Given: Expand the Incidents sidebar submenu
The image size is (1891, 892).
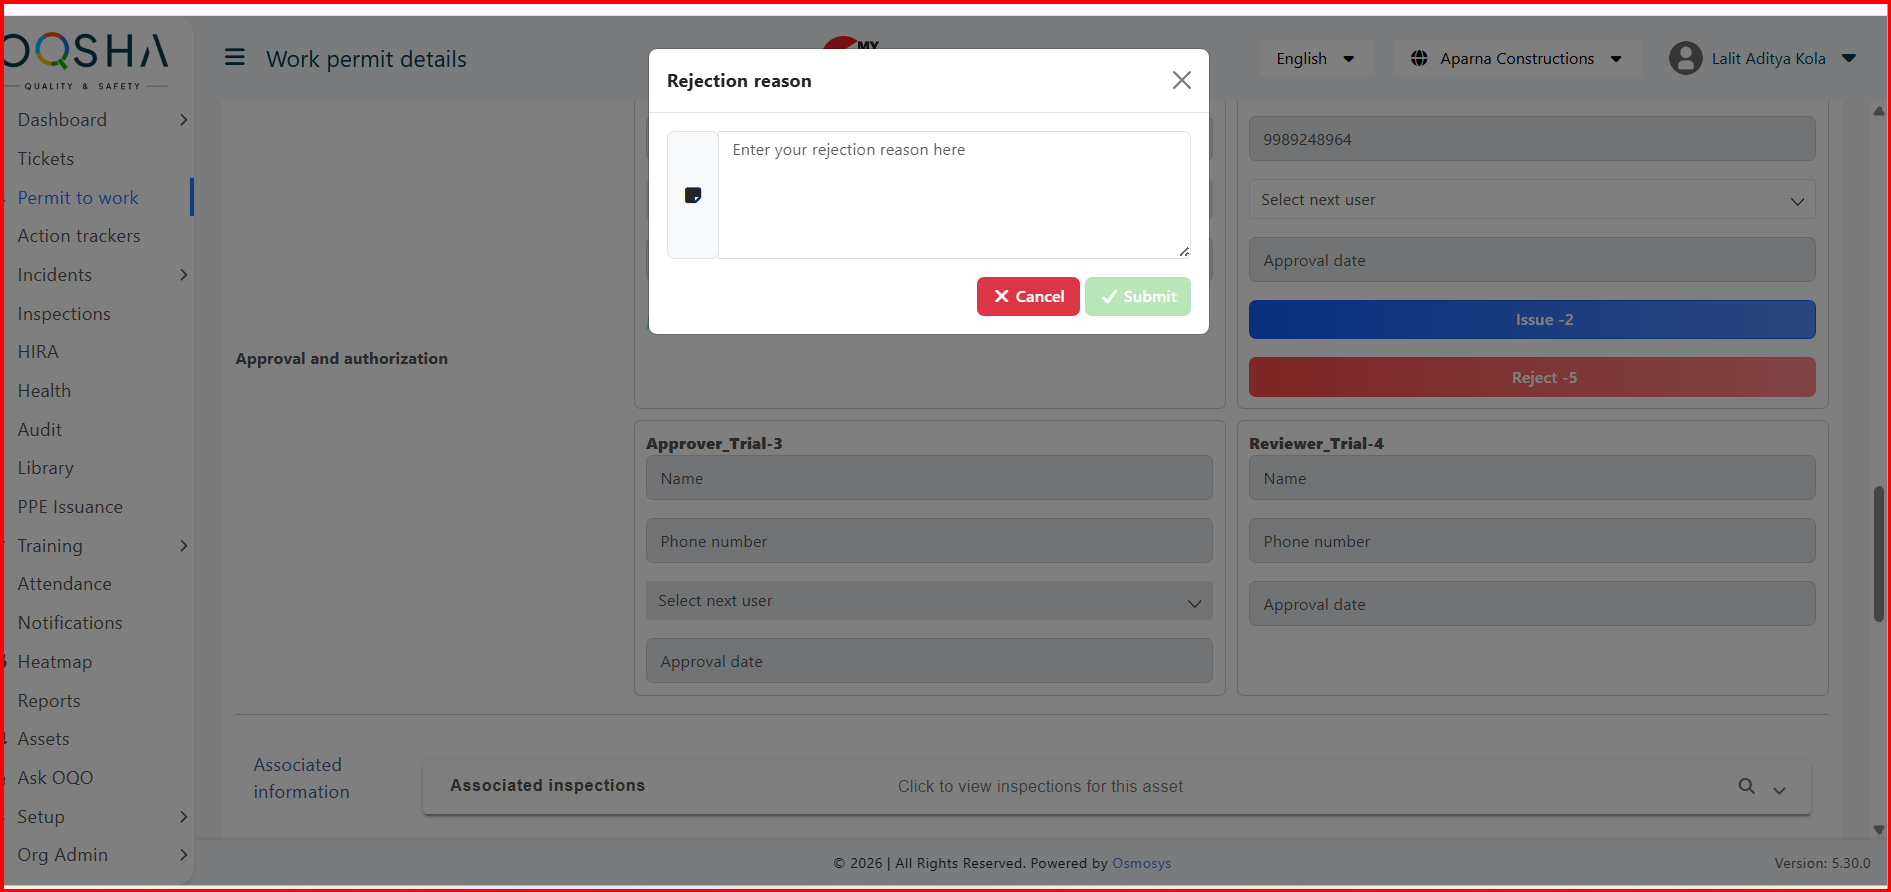Looking at the screenshot, I should point(183,275).
